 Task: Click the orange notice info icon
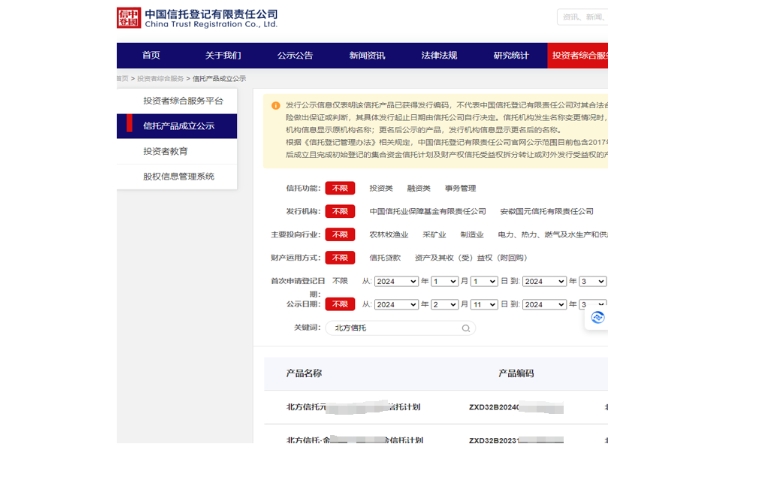(275, 104)
